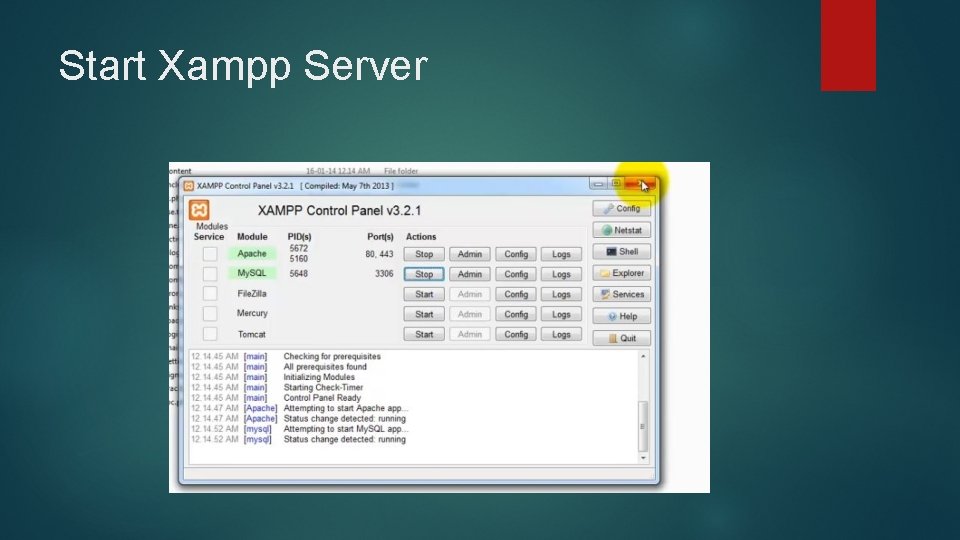Toggle Tomcat service checkbox
Image resolution: width=960 pixels, height=540 pixels.
[210, 334]
